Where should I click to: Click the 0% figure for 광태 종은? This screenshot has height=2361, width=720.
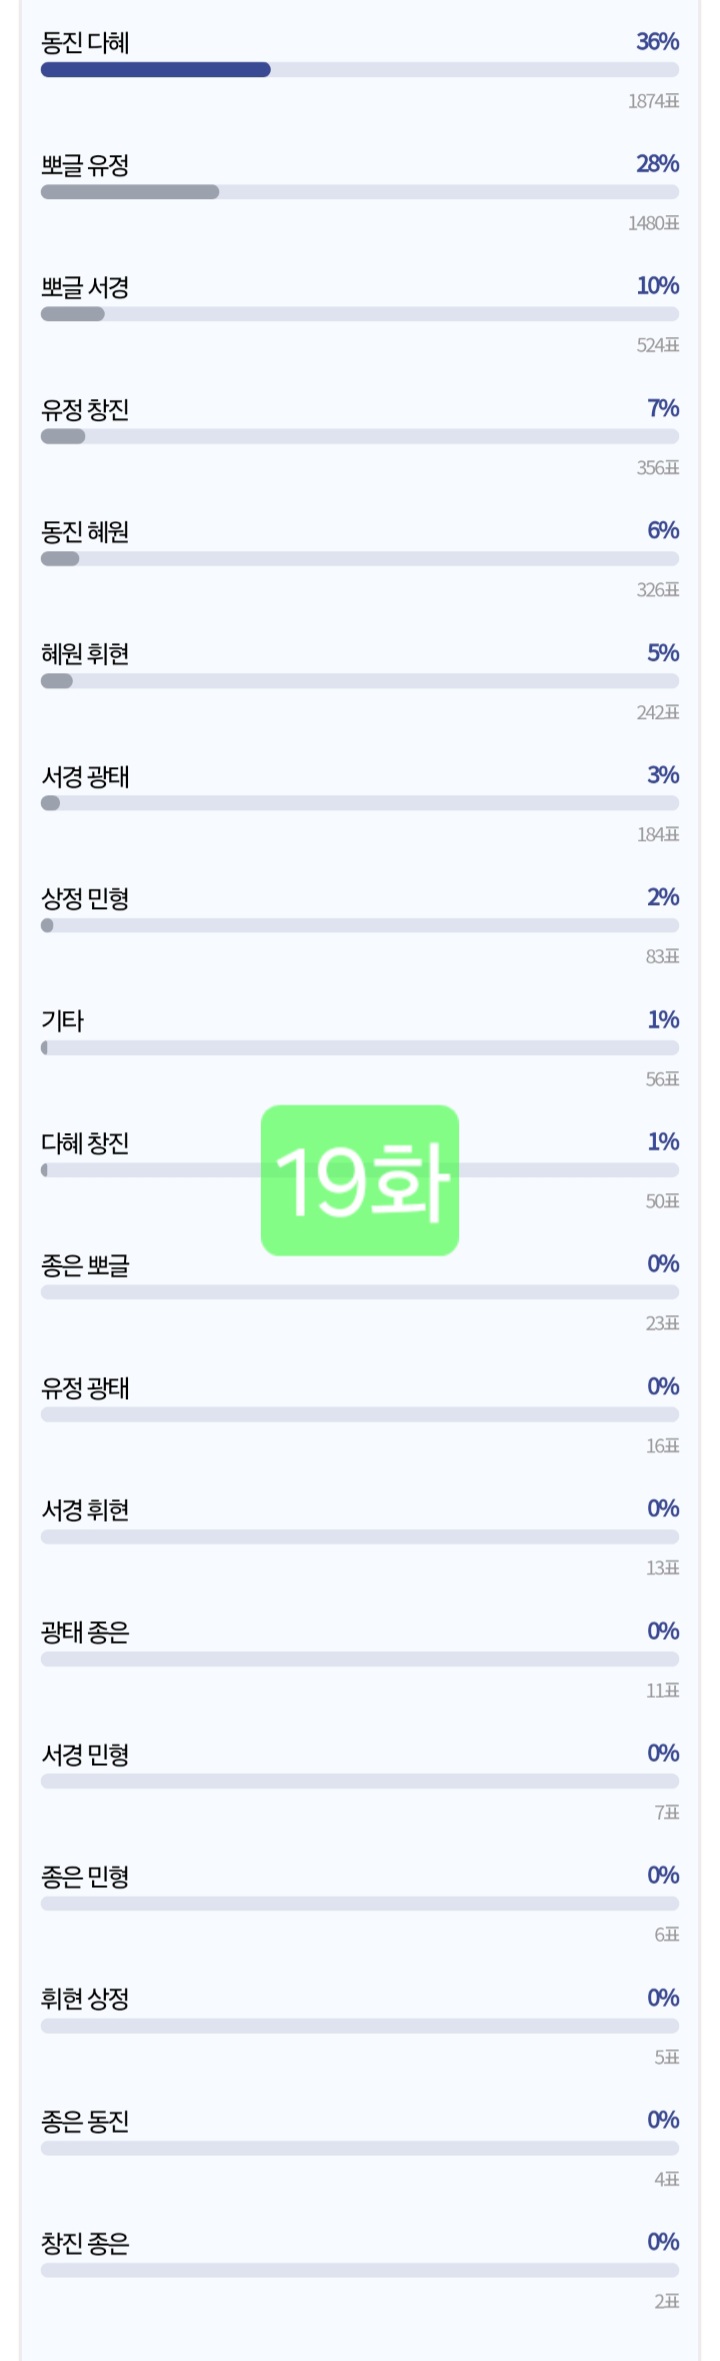(662, 1631)
